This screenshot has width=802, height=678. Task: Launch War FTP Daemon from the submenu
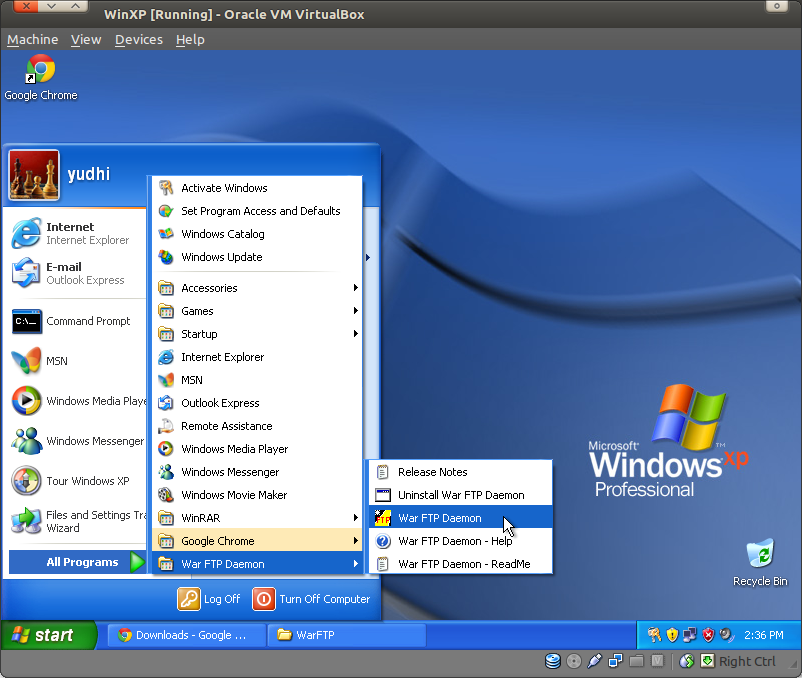pos(460,518)
